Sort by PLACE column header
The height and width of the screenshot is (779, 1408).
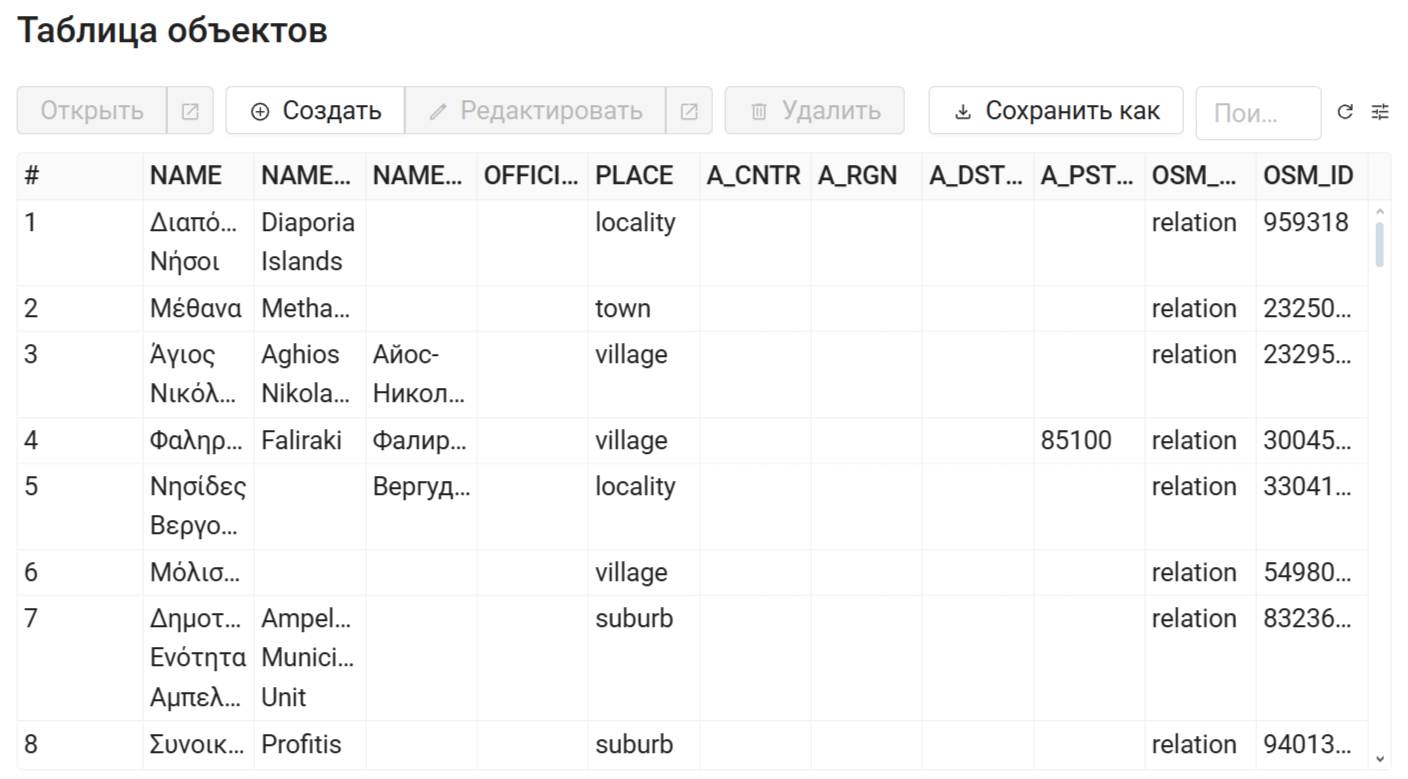point(634,176)
